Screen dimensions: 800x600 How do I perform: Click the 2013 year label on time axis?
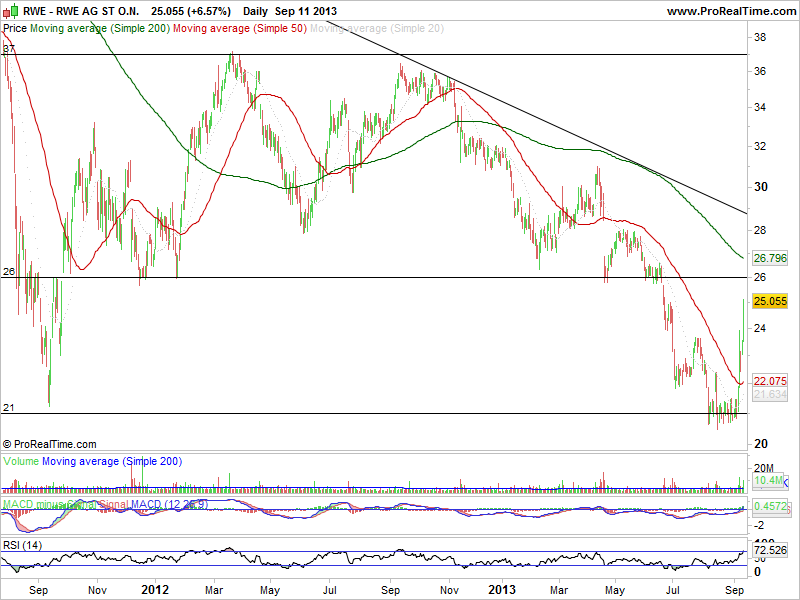click(502, 590)
